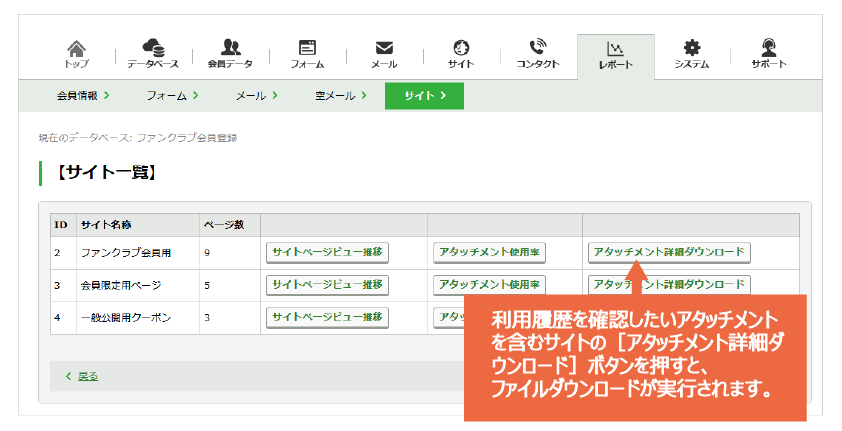Click the ID column header
Image resolution: width=842 pixels, height=431 pixels.
(x=61, y=225)
